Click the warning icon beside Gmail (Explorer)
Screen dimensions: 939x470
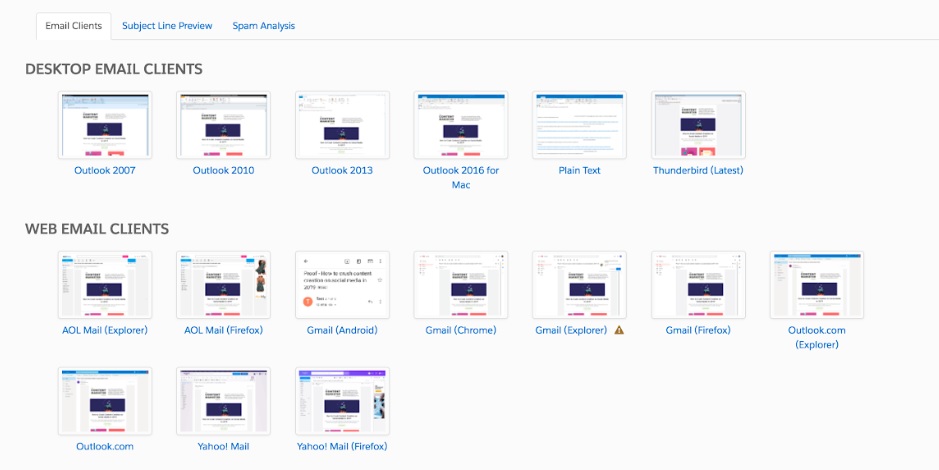619,330
